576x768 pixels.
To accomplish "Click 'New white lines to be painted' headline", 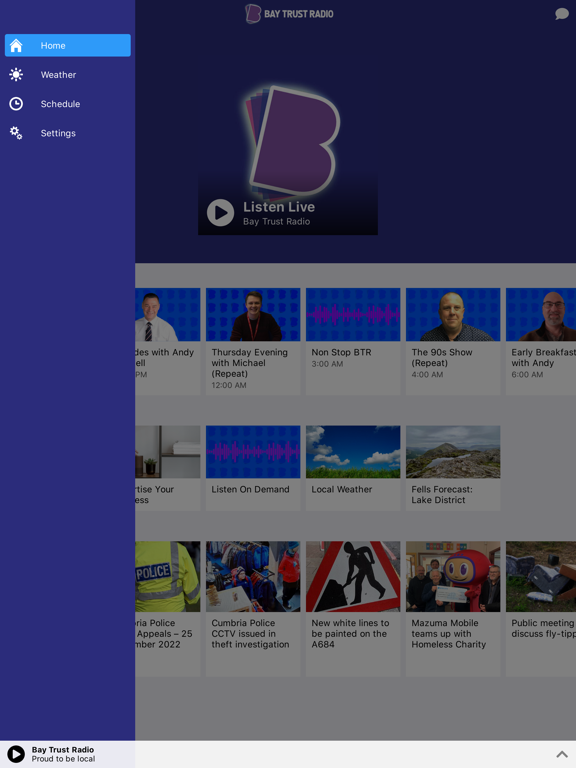I will point(350,634).
